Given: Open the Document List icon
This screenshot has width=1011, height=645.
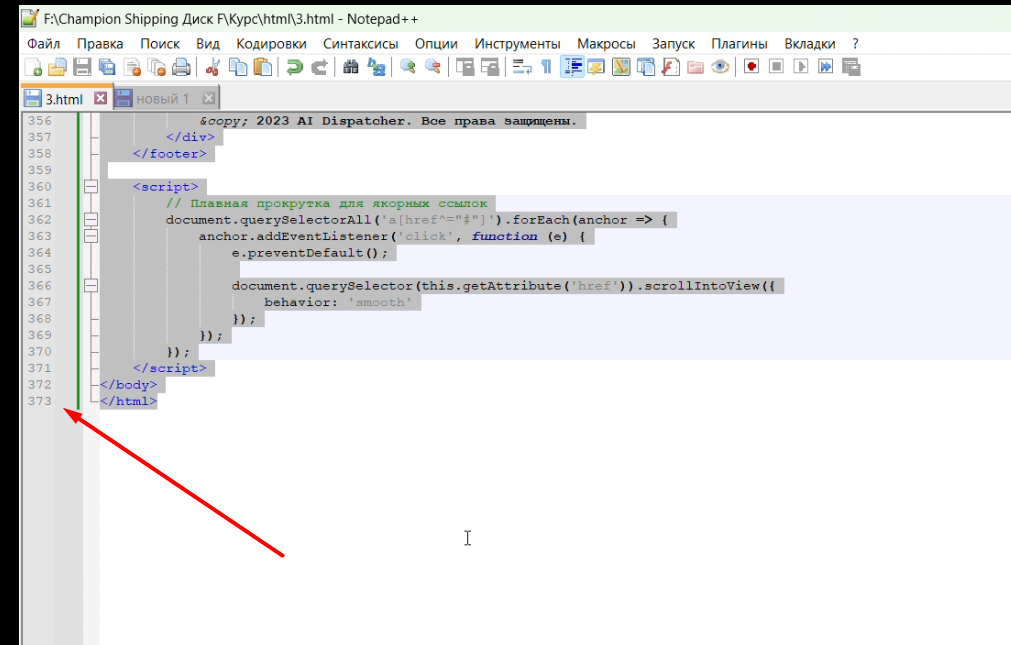Looking at the screenshot, I should pyautogui.click(x=645, y=67).
